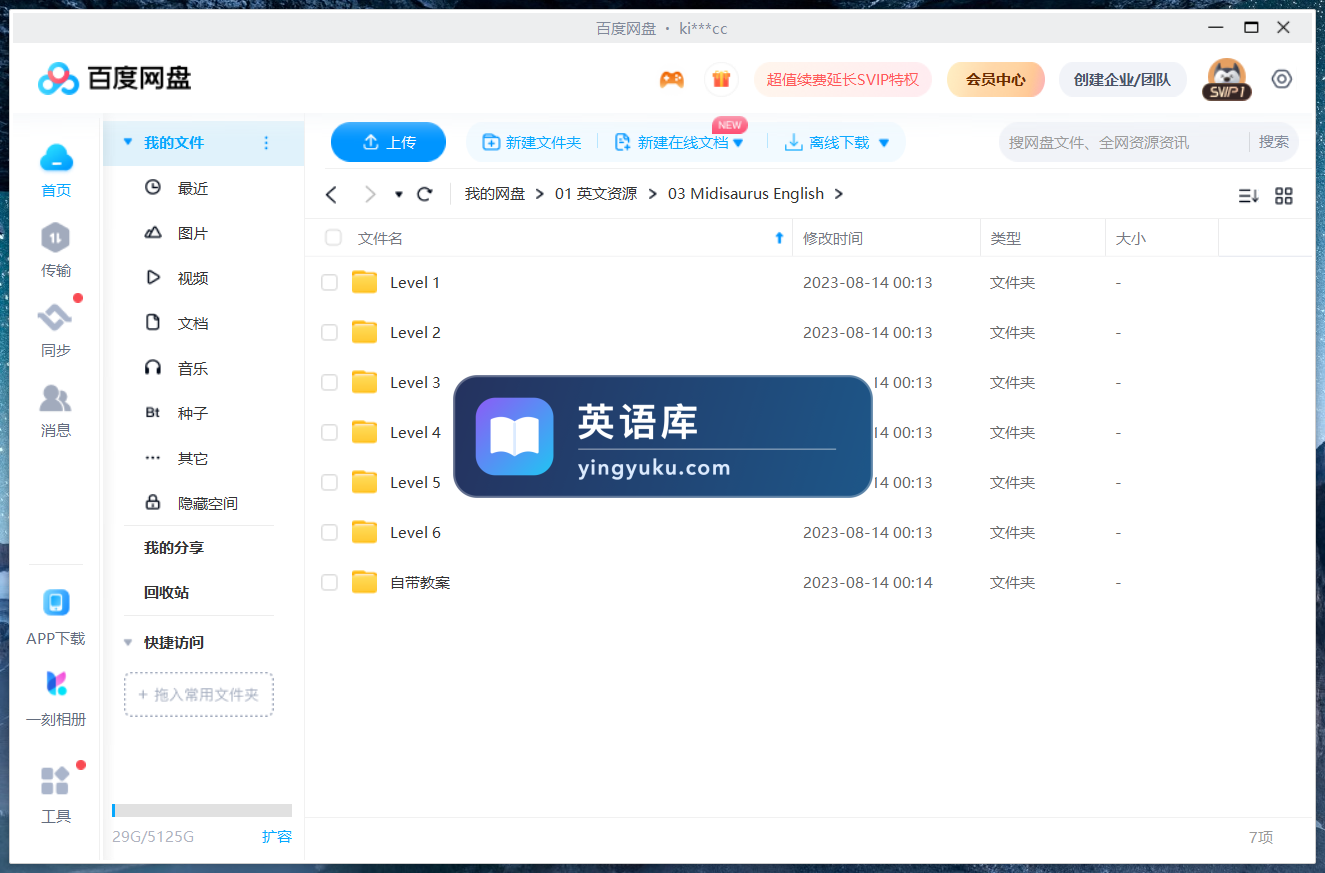Go to 01 英文资源 in breadcrumb

[x=596, y=194]
